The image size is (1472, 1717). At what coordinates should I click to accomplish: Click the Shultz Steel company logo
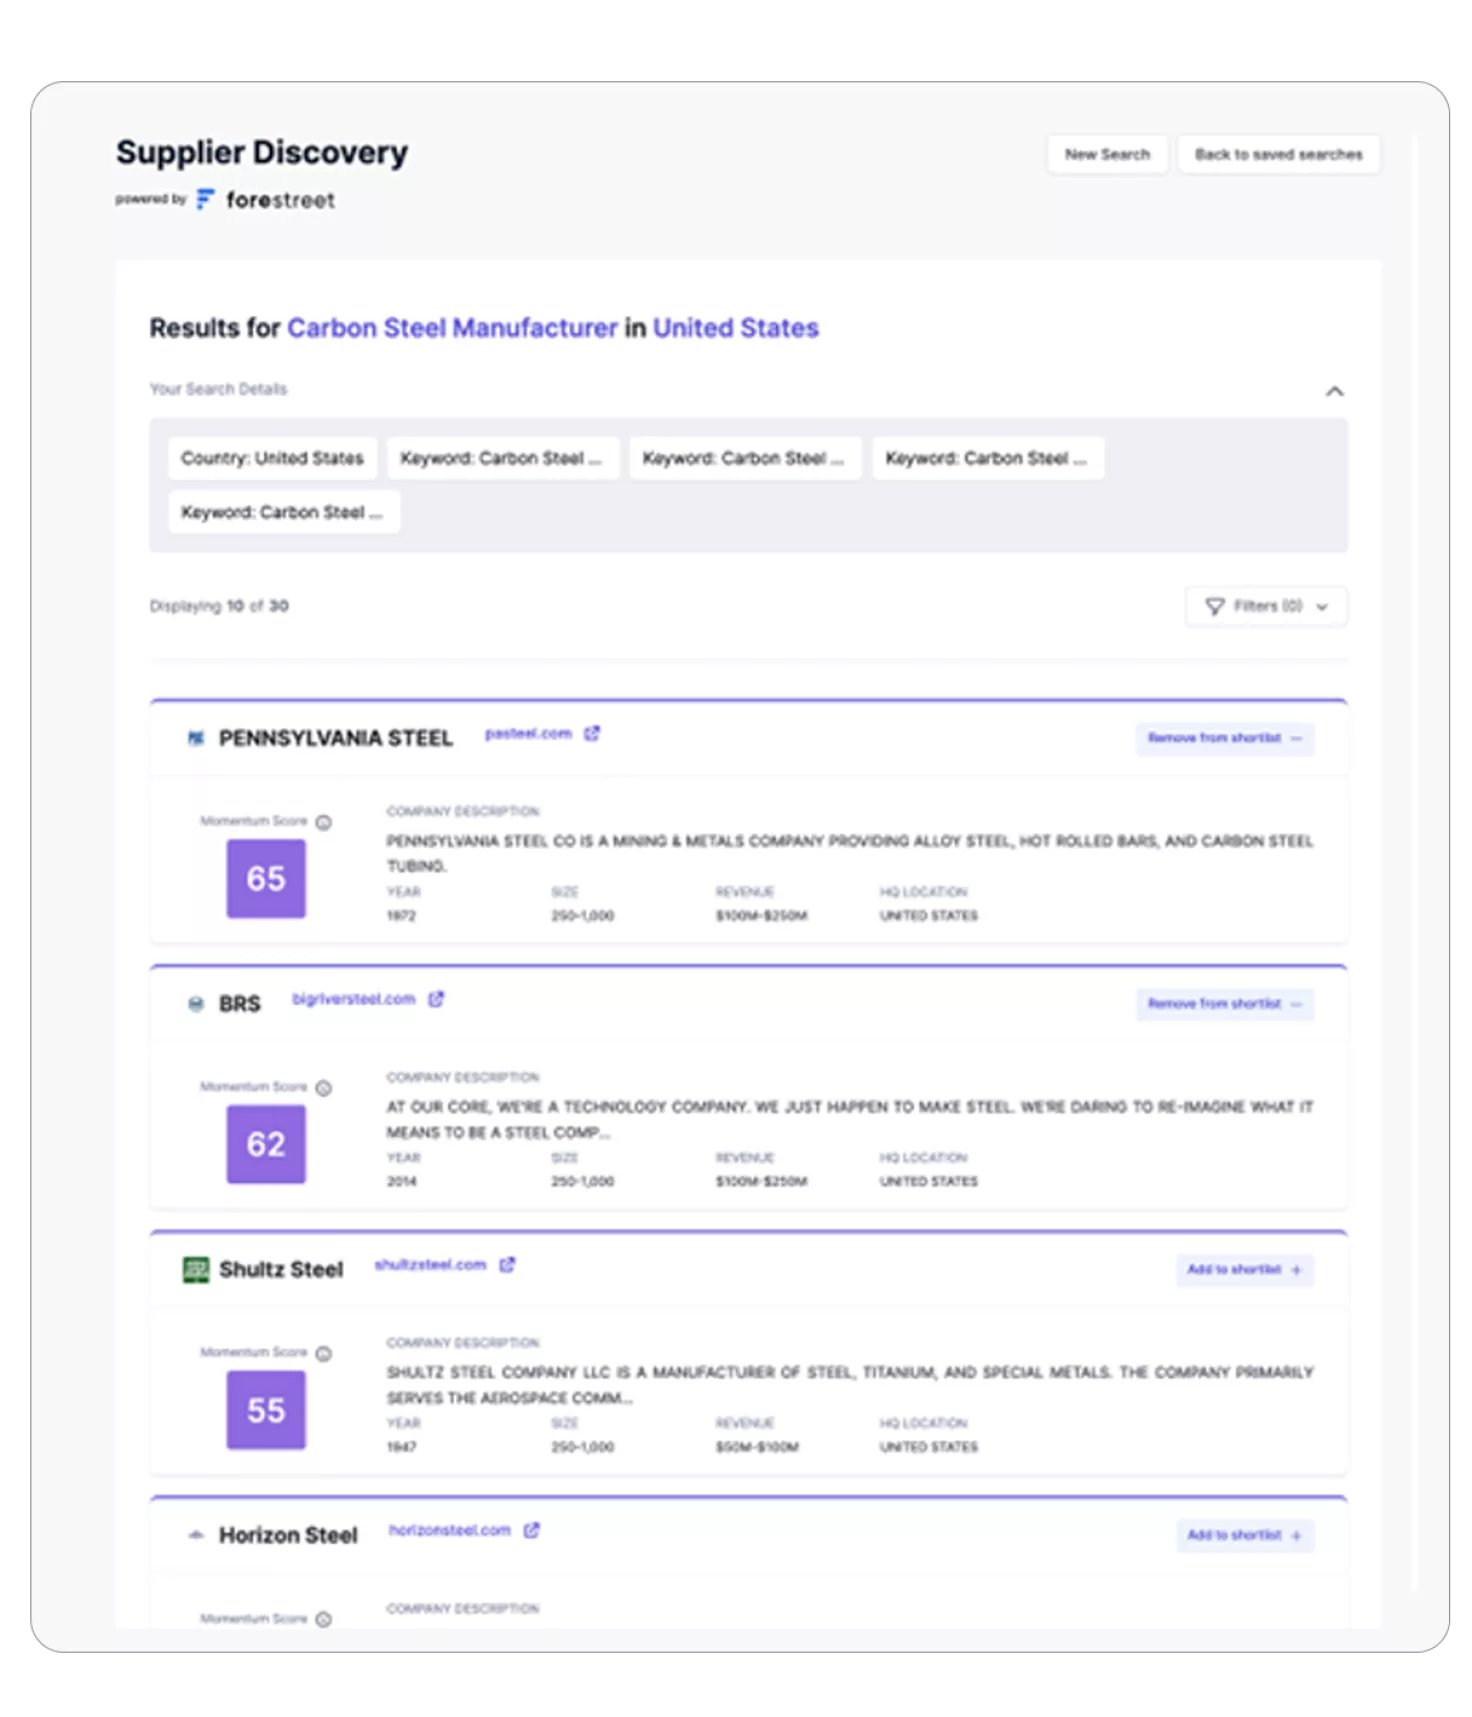tap(196, 1270)
